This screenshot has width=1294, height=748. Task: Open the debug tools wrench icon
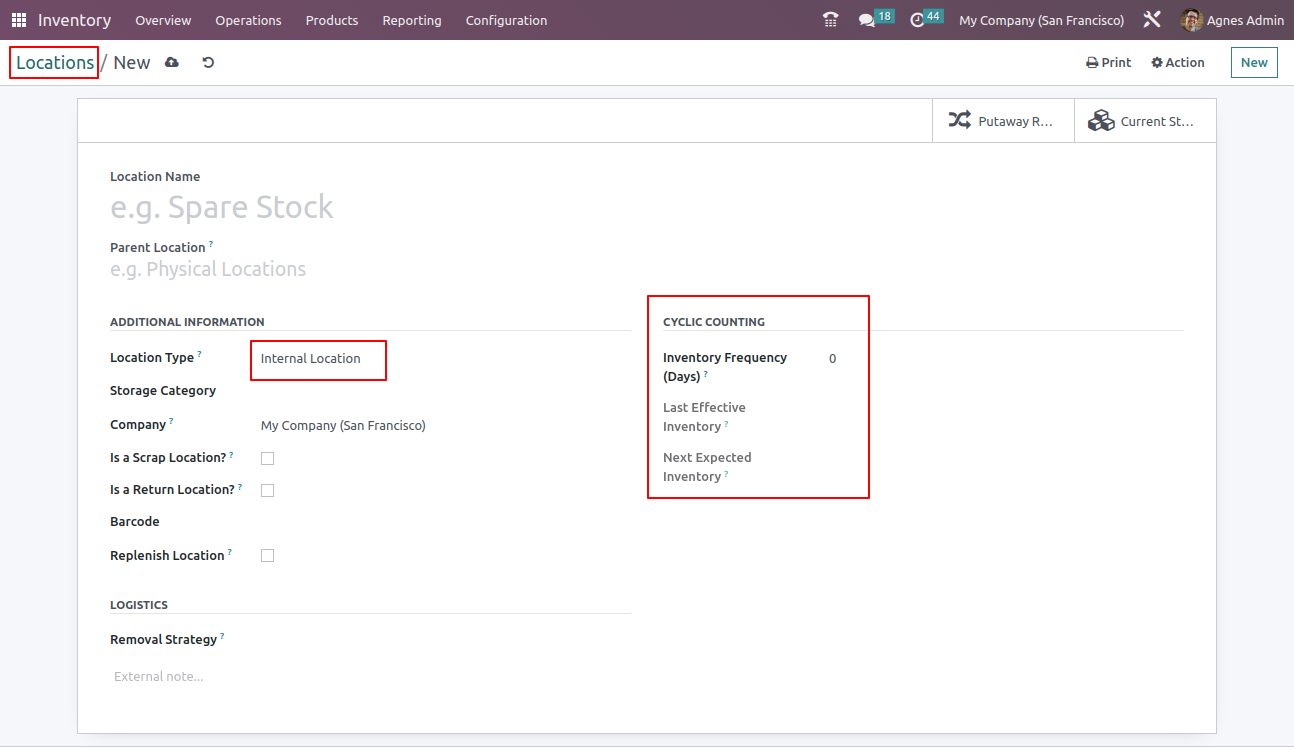tap(1152, 20)
